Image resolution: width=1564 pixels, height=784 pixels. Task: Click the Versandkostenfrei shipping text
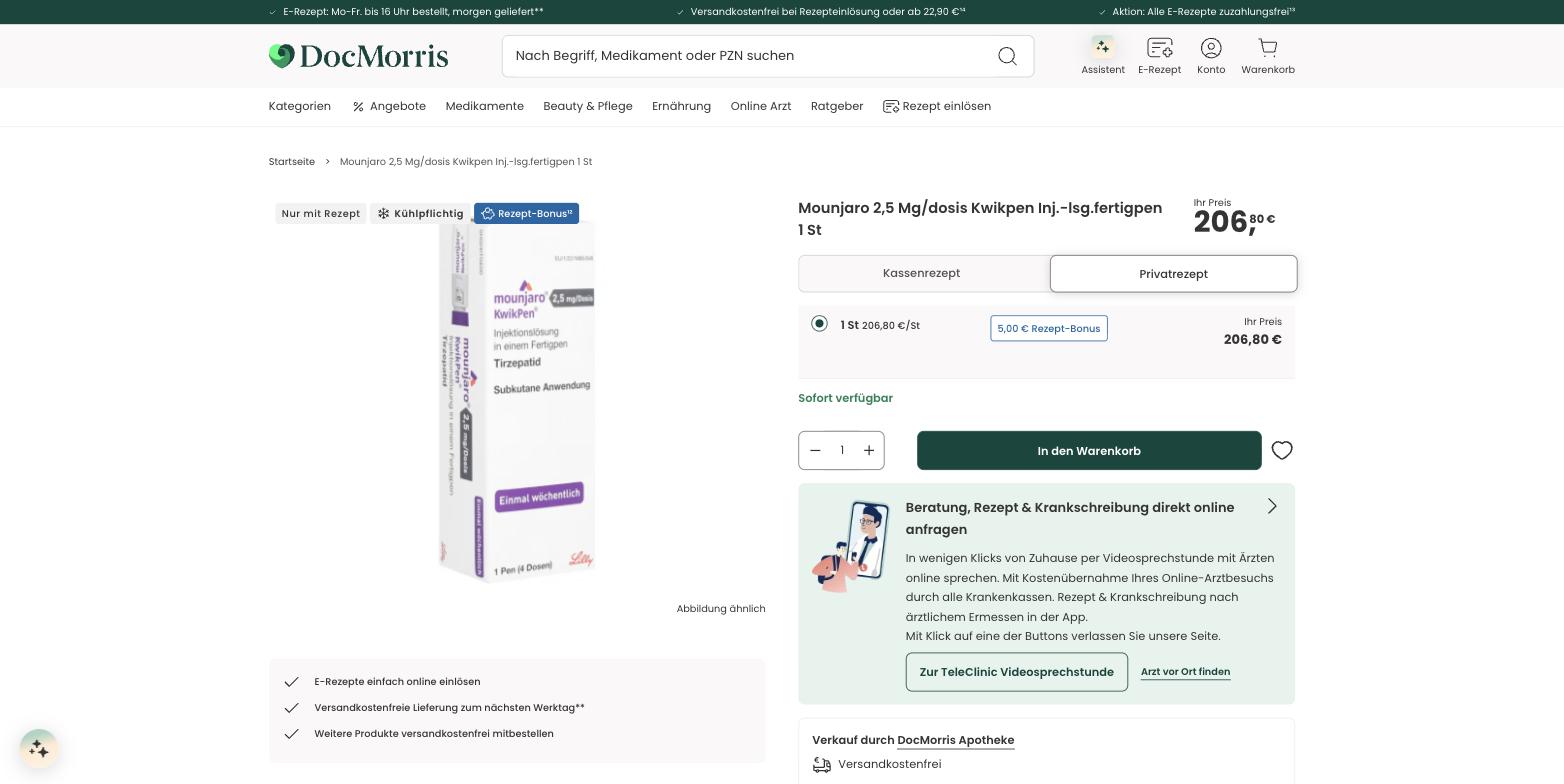[x=890, y=764]
